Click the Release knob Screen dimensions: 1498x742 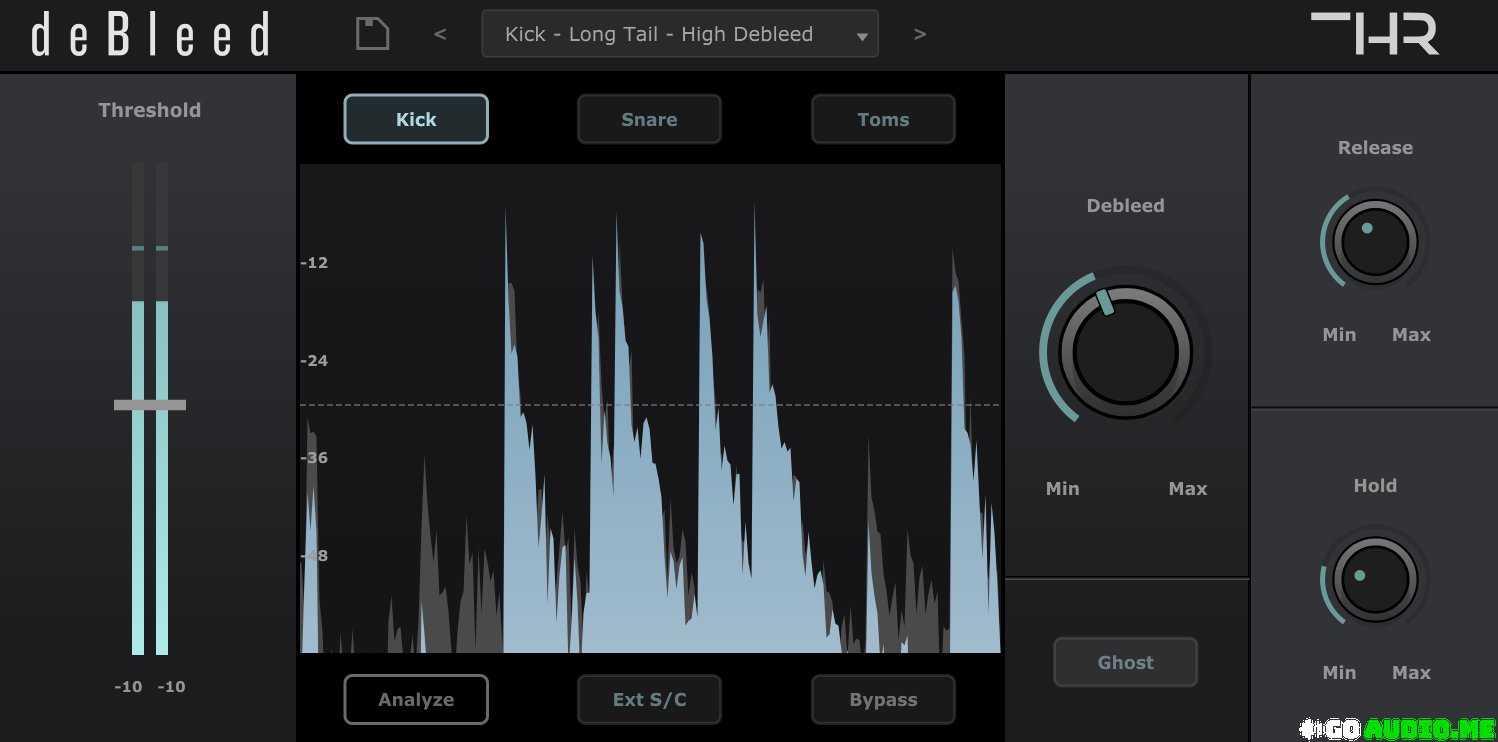point(1375,242)
